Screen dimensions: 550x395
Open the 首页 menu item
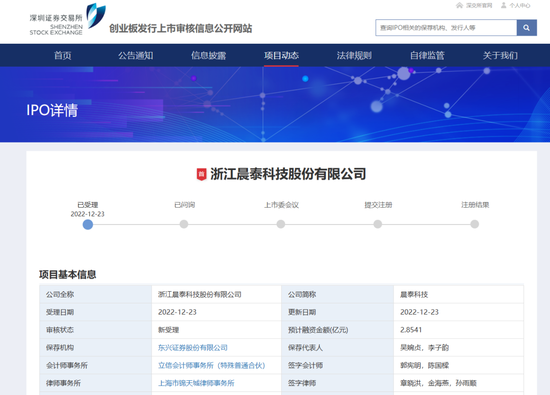coord(63,55)
